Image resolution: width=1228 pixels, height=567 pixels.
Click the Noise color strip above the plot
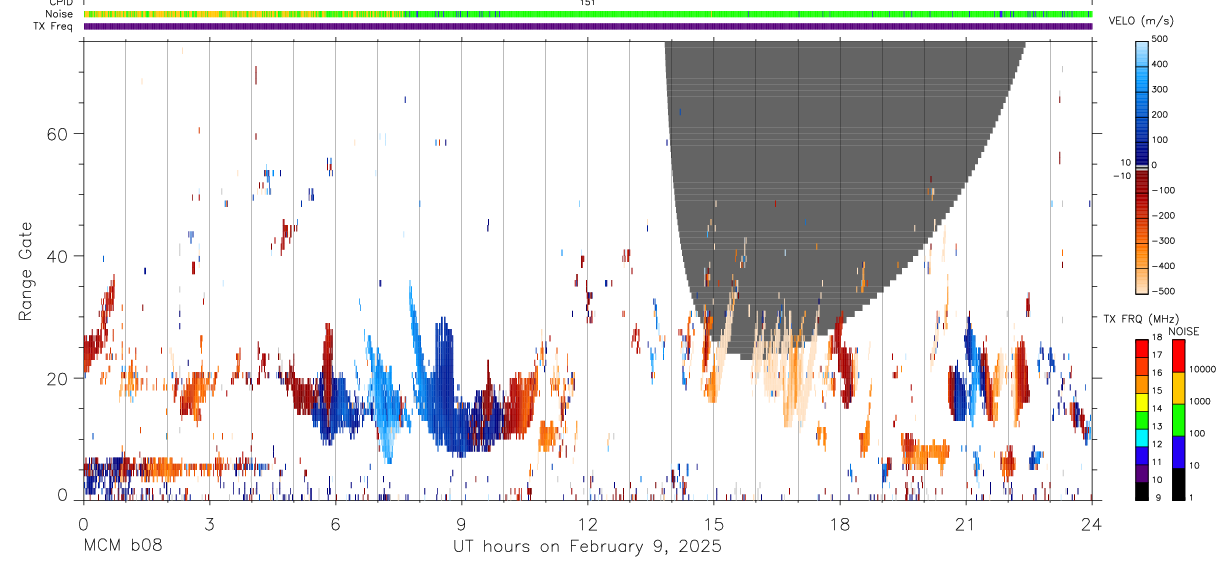tap(588, 14)
